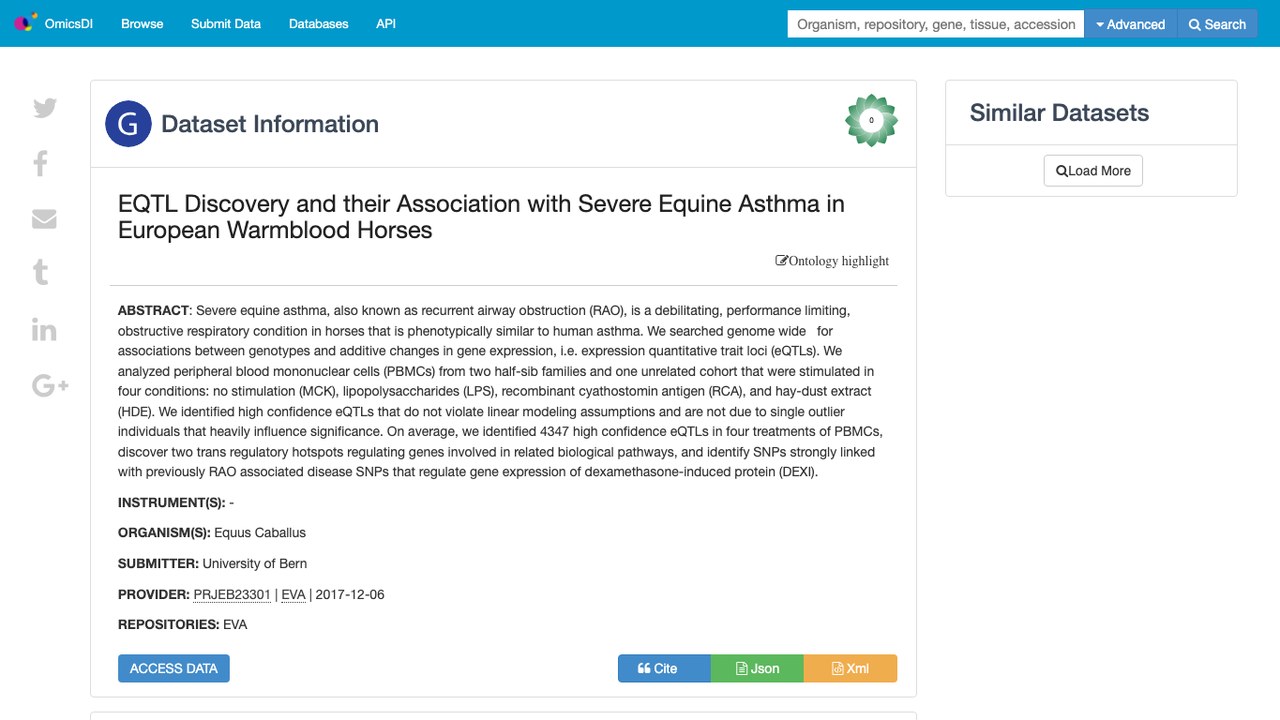Click the submitter University of Bern
Screen dimensions: 1280x720
[x=255, y=564]
